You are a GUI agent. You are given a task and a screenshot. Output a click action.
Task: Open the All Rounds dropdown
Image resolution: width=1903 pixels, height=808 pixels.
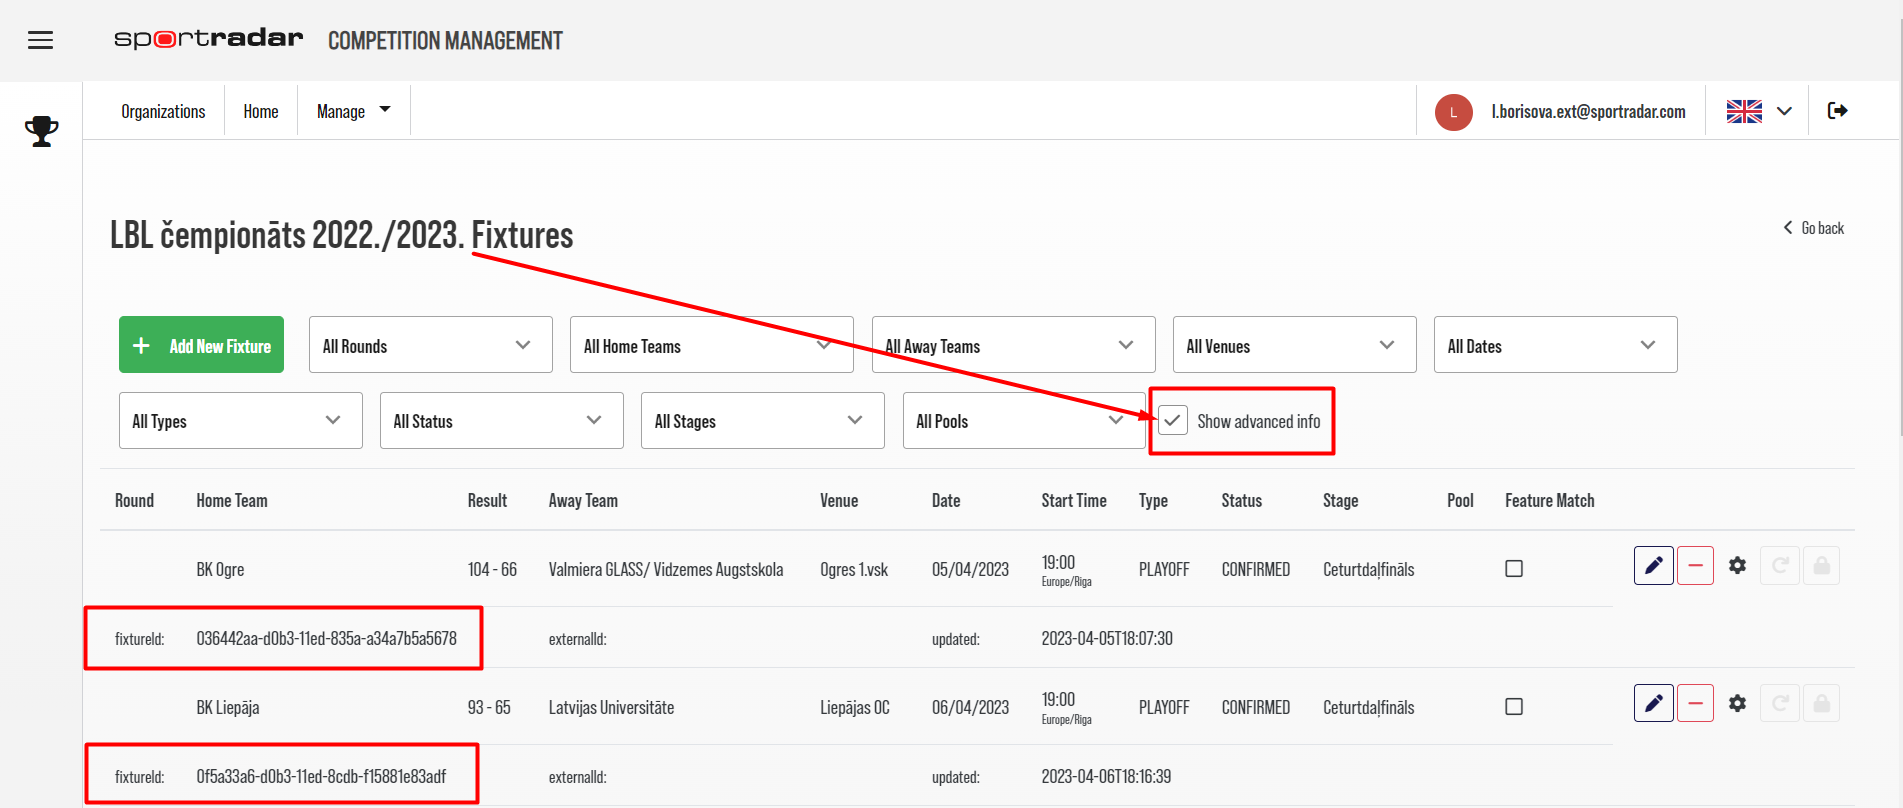(x=430, y=345)
